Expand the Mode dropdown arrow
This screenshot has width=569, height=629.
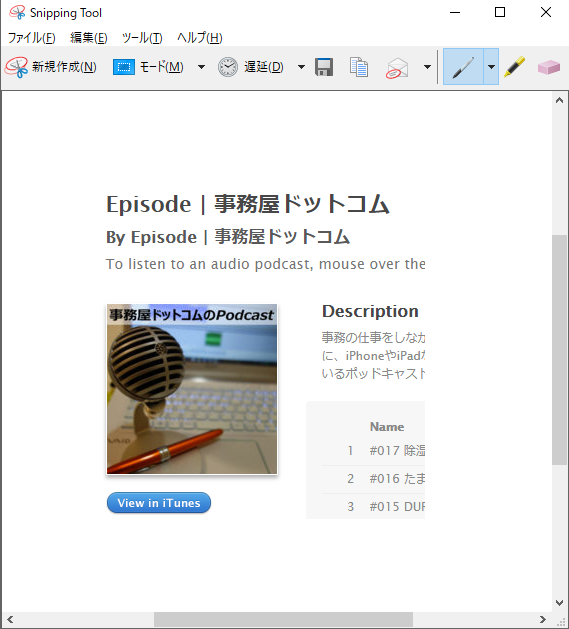[x=201, y=67]
